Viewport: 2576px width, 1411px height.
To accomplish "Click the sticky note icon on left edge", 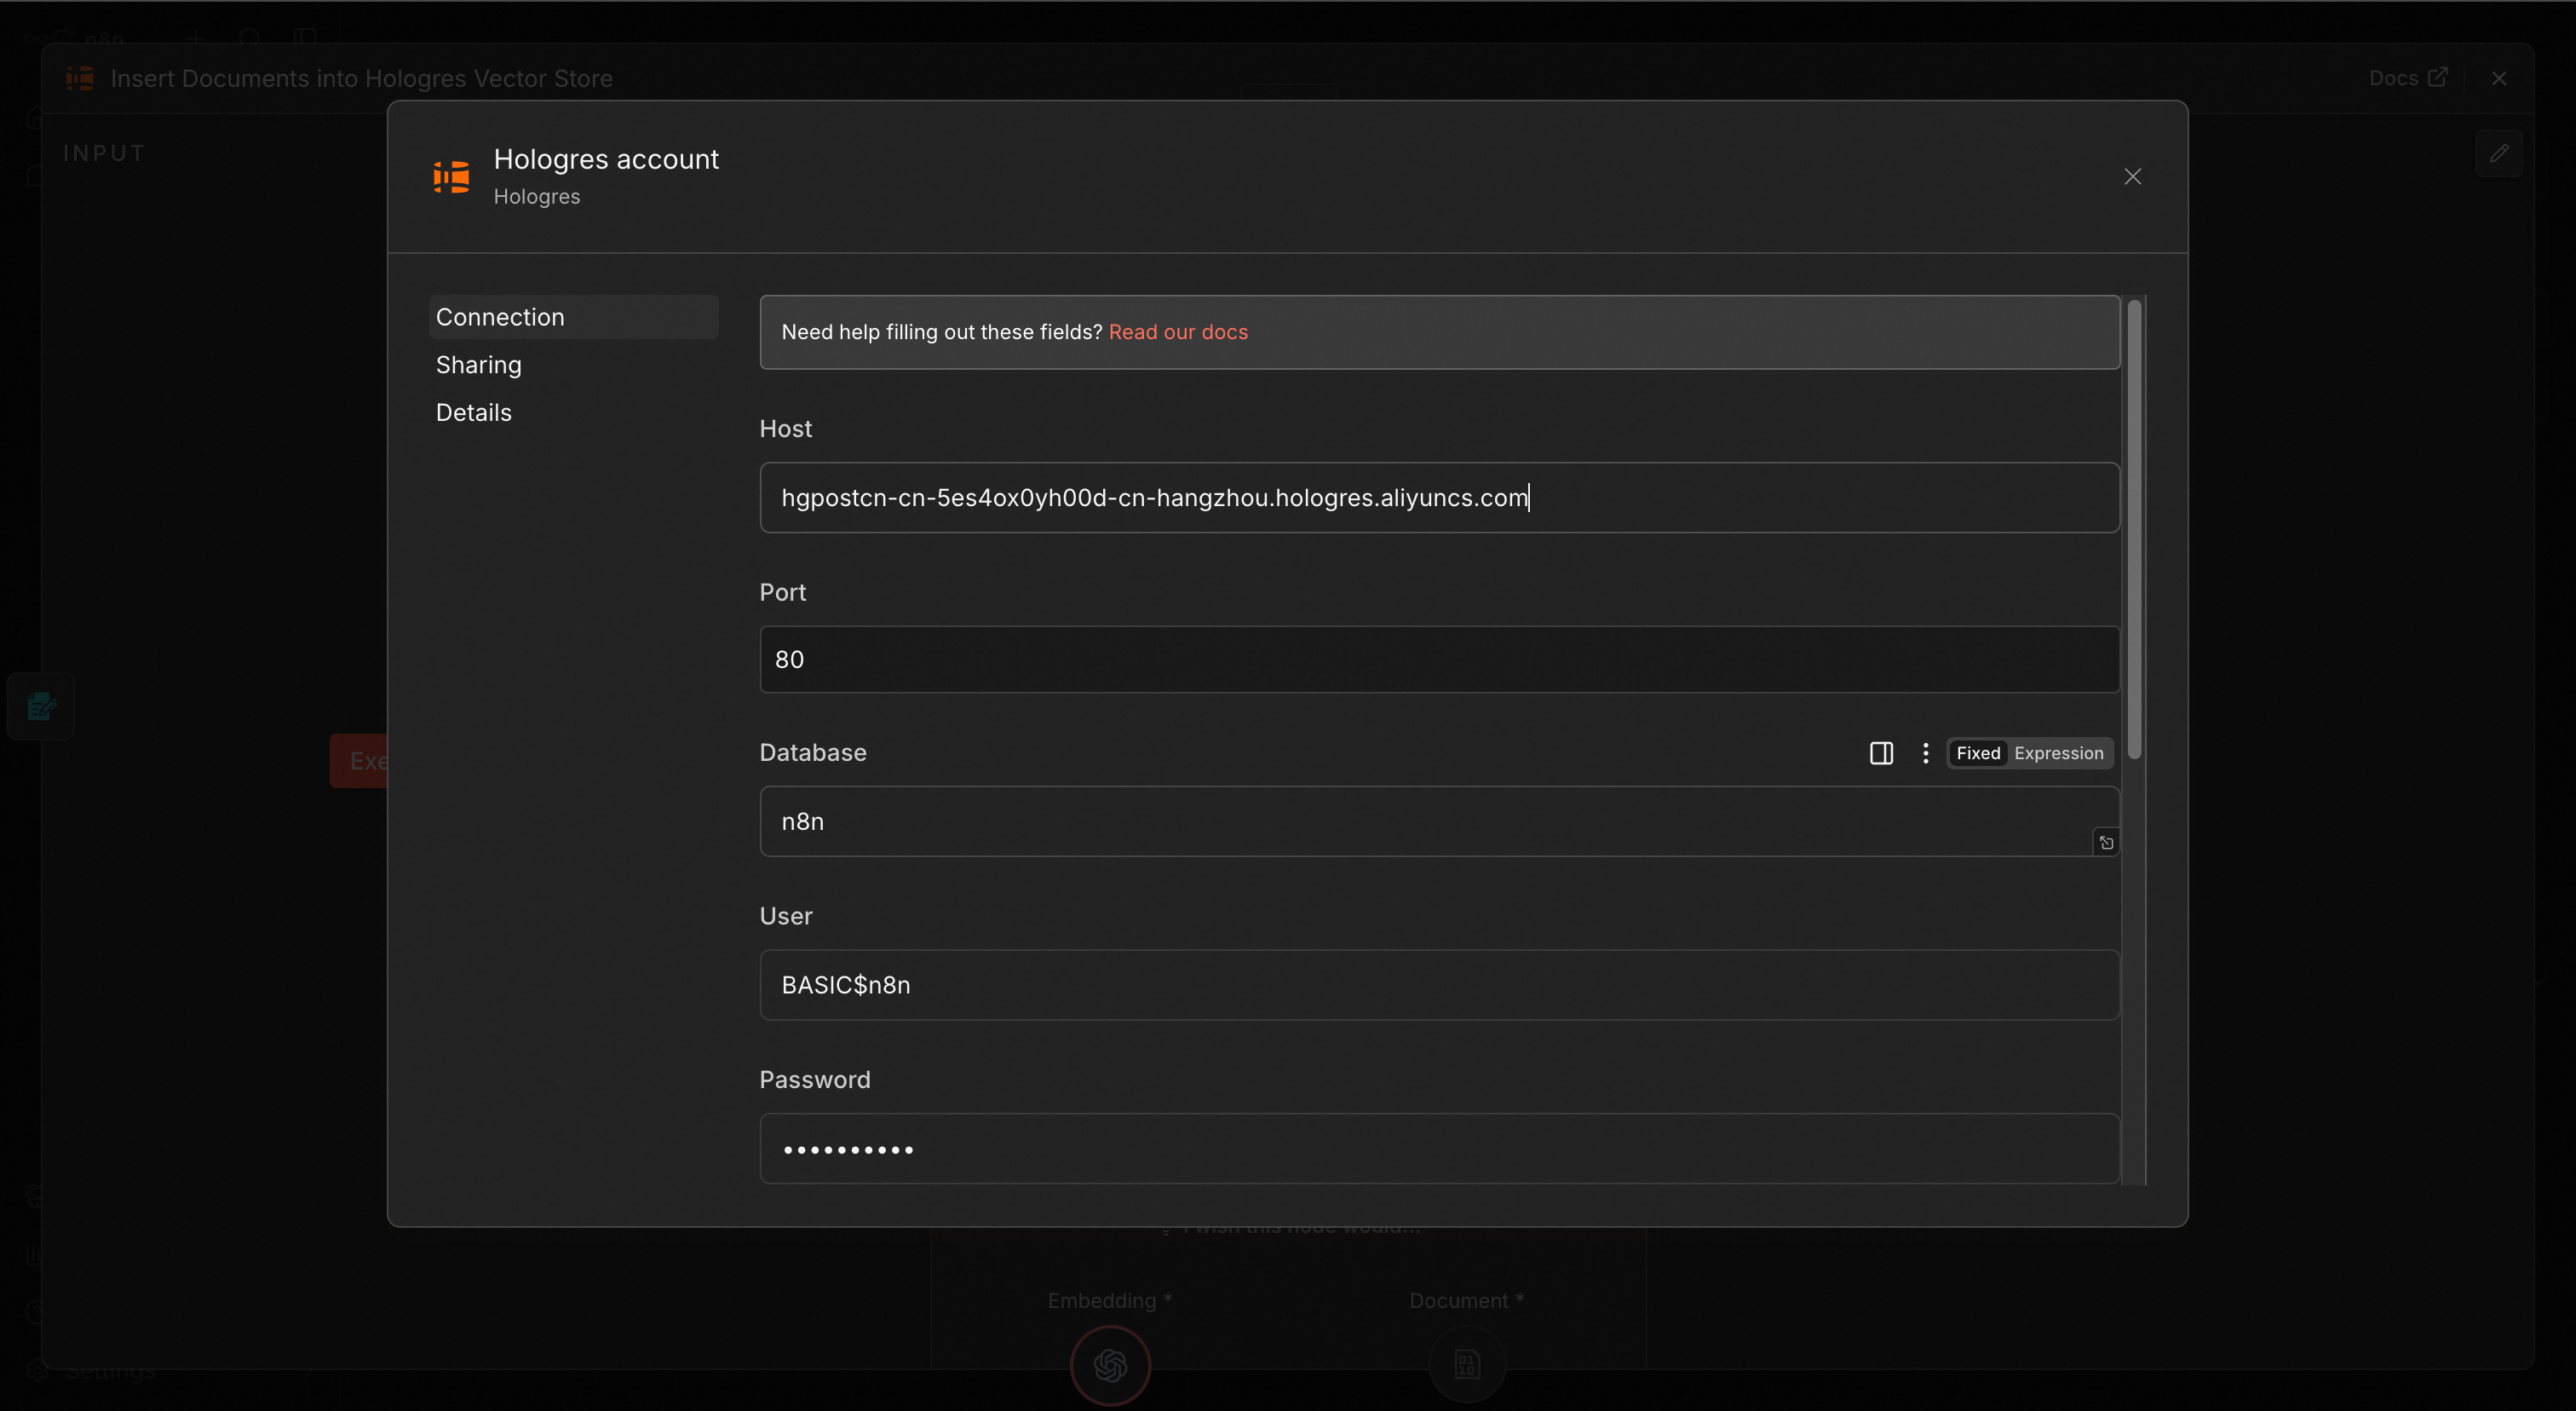I will click(x=41, y=707).
